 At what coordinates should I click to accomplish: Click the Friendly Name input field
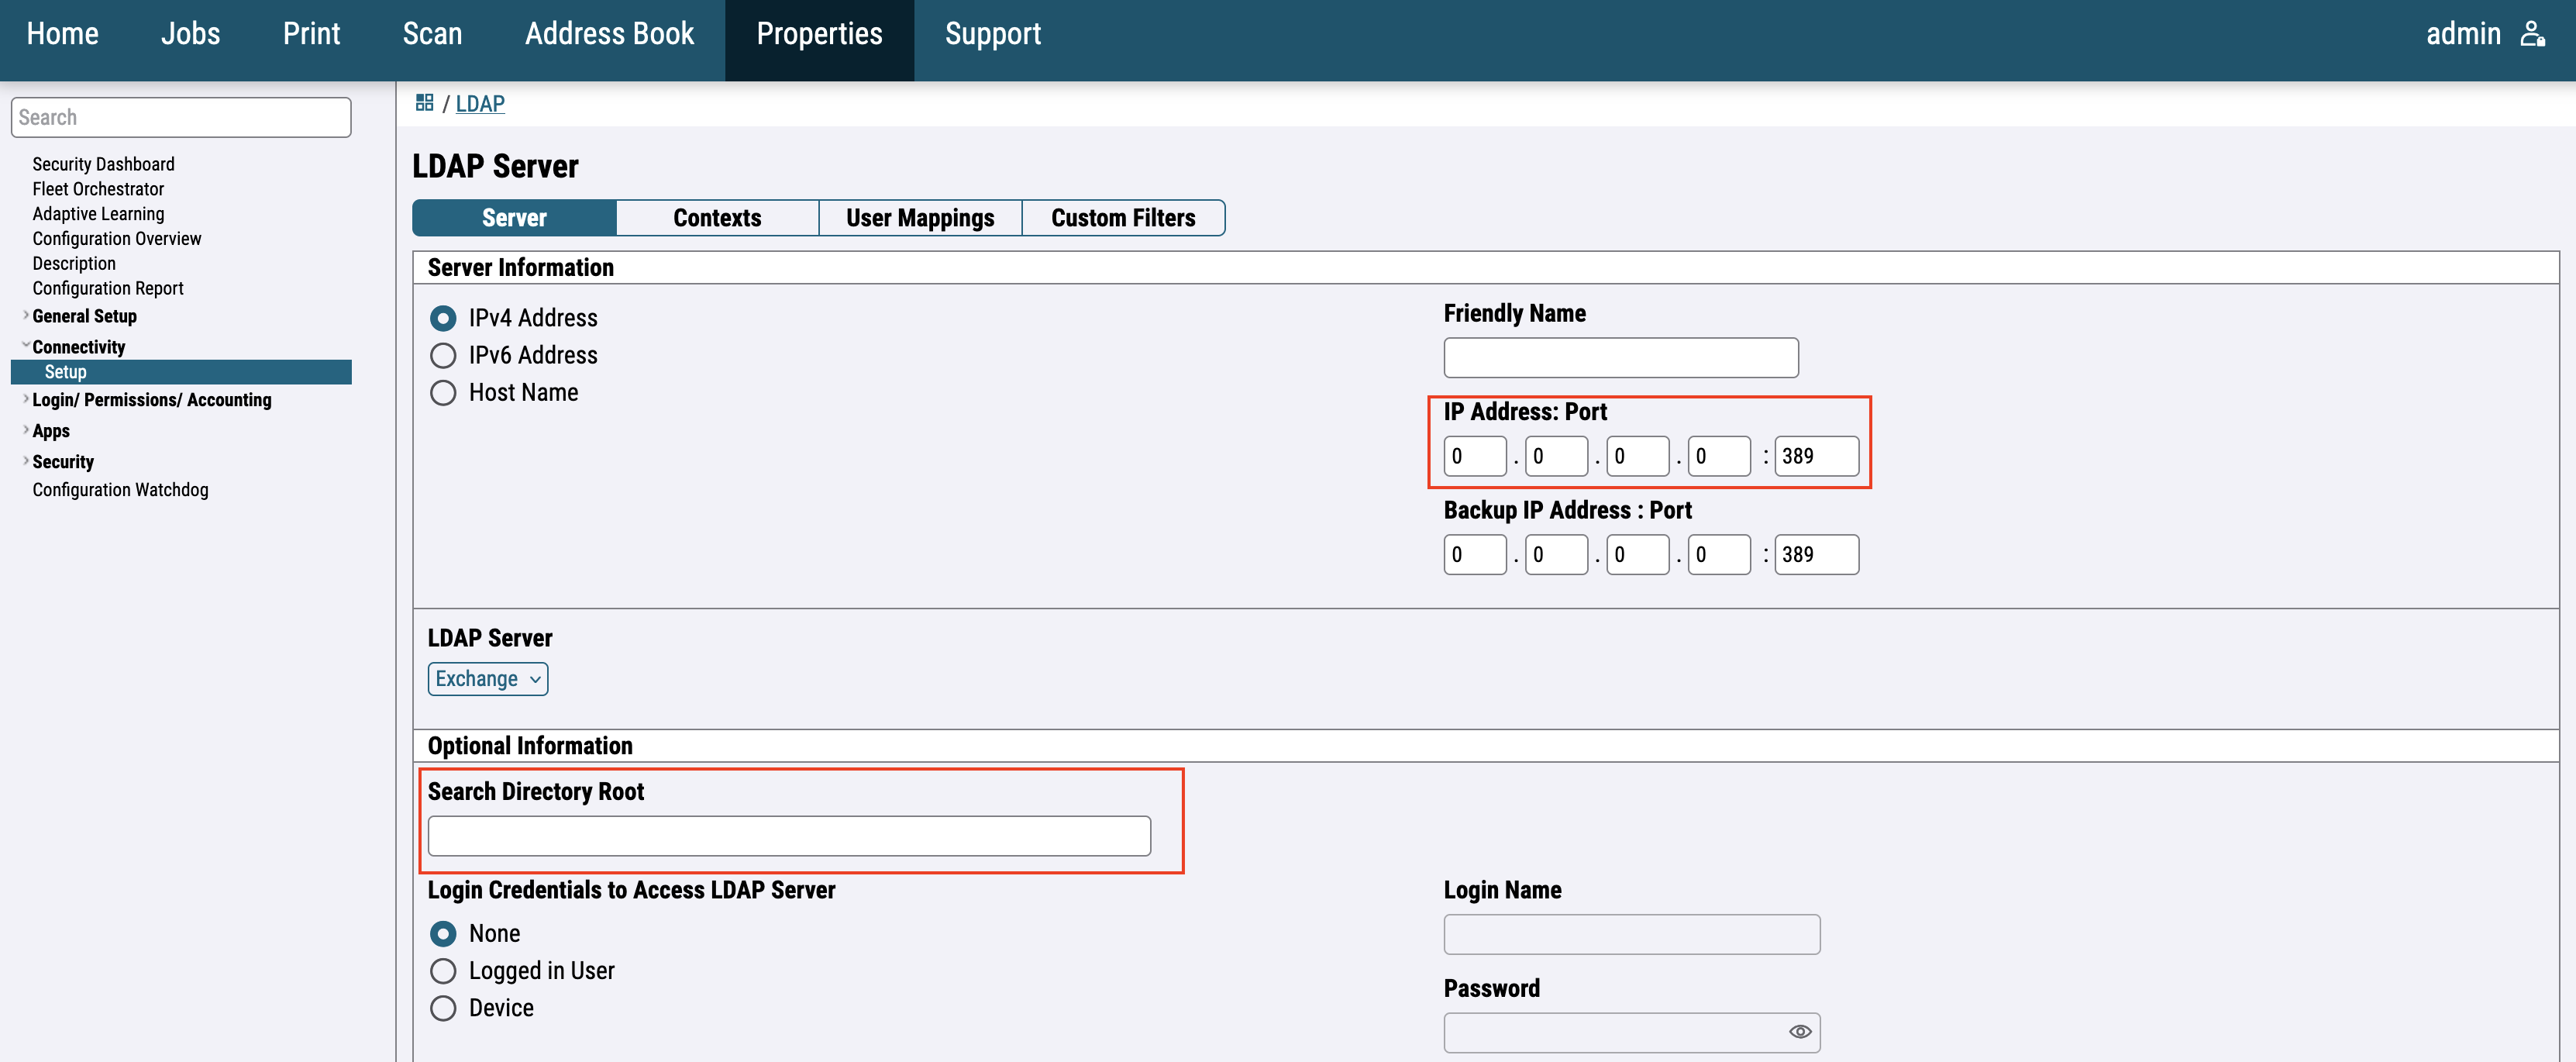[x=1620, y=357]
